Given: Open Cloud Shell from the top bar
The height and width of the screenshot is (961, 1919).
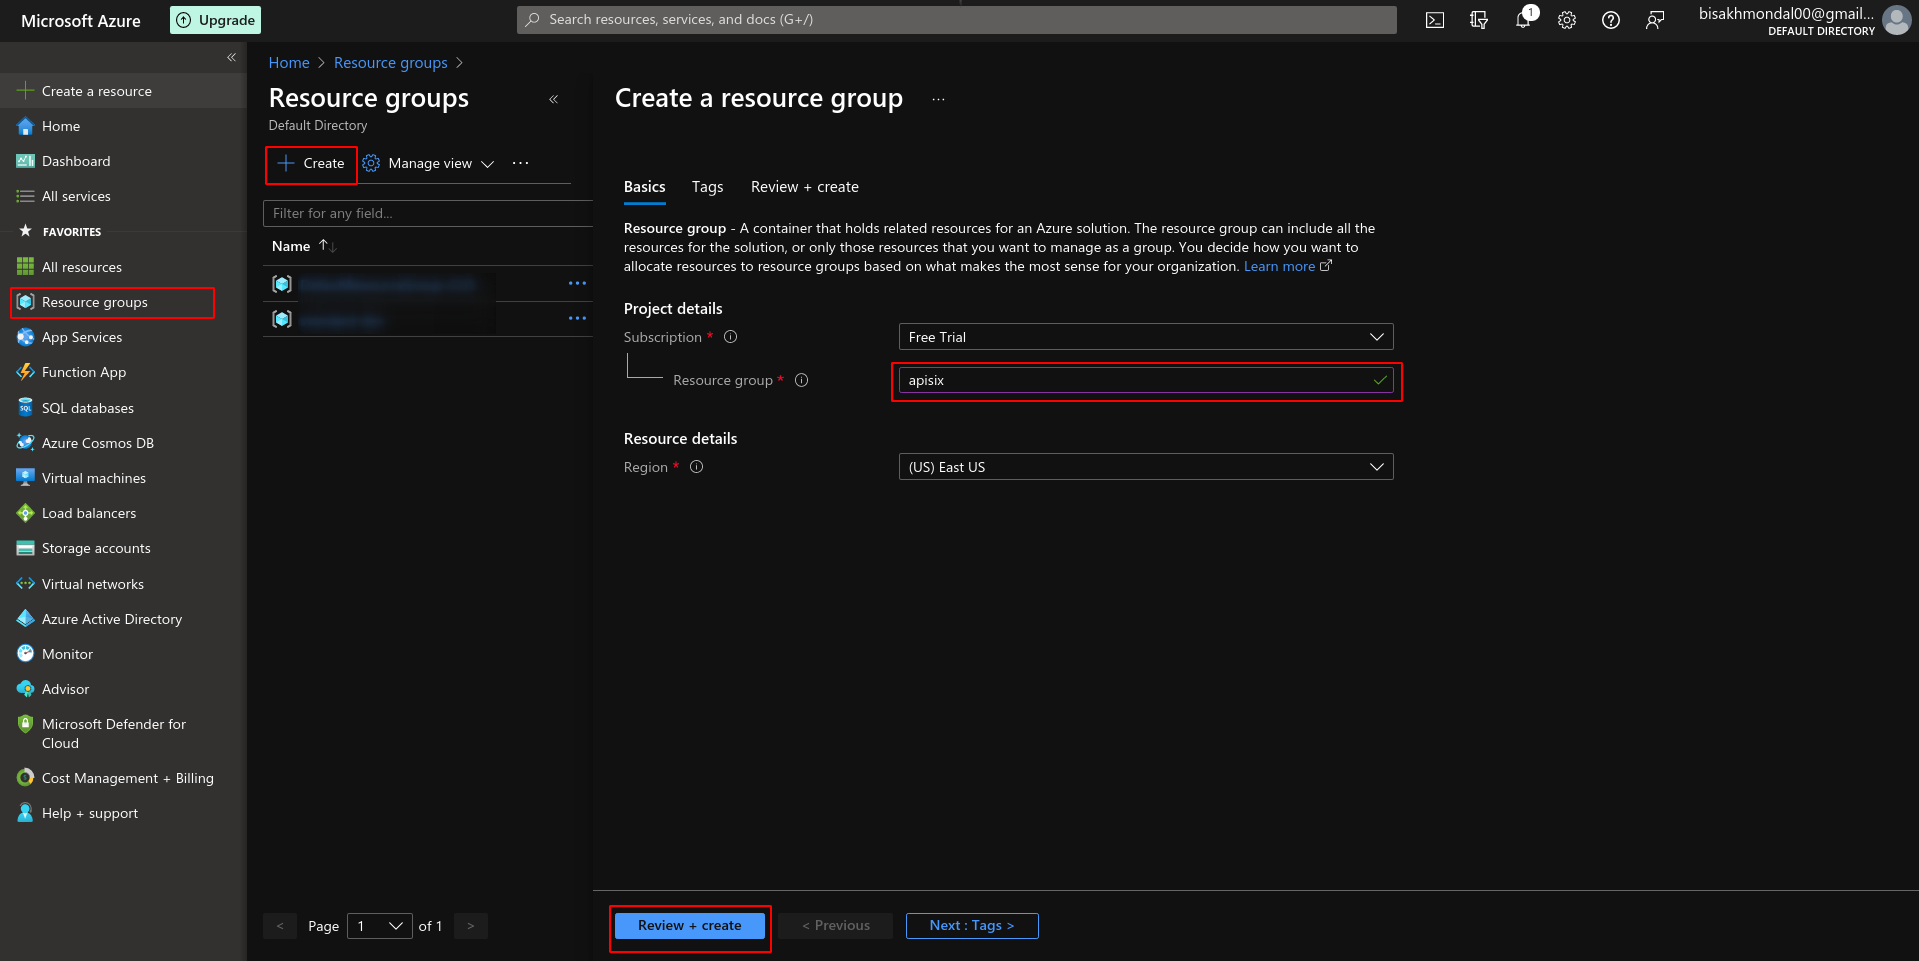Looking at the screenshot, I should (1435, 20).
